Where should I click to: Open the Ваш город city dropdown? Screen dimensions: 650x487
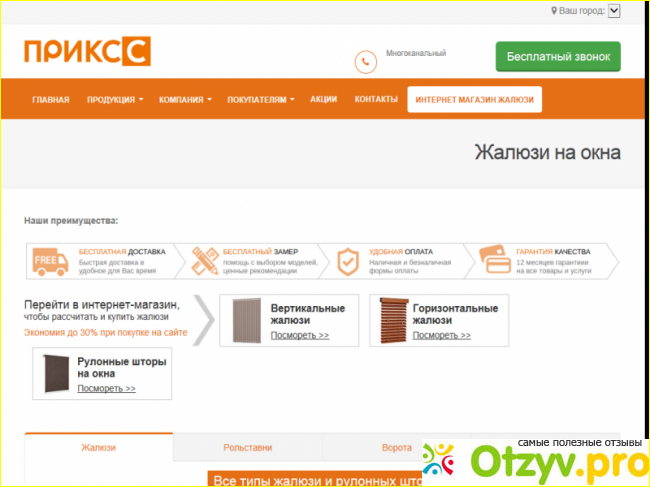click(x=614, y=10)
